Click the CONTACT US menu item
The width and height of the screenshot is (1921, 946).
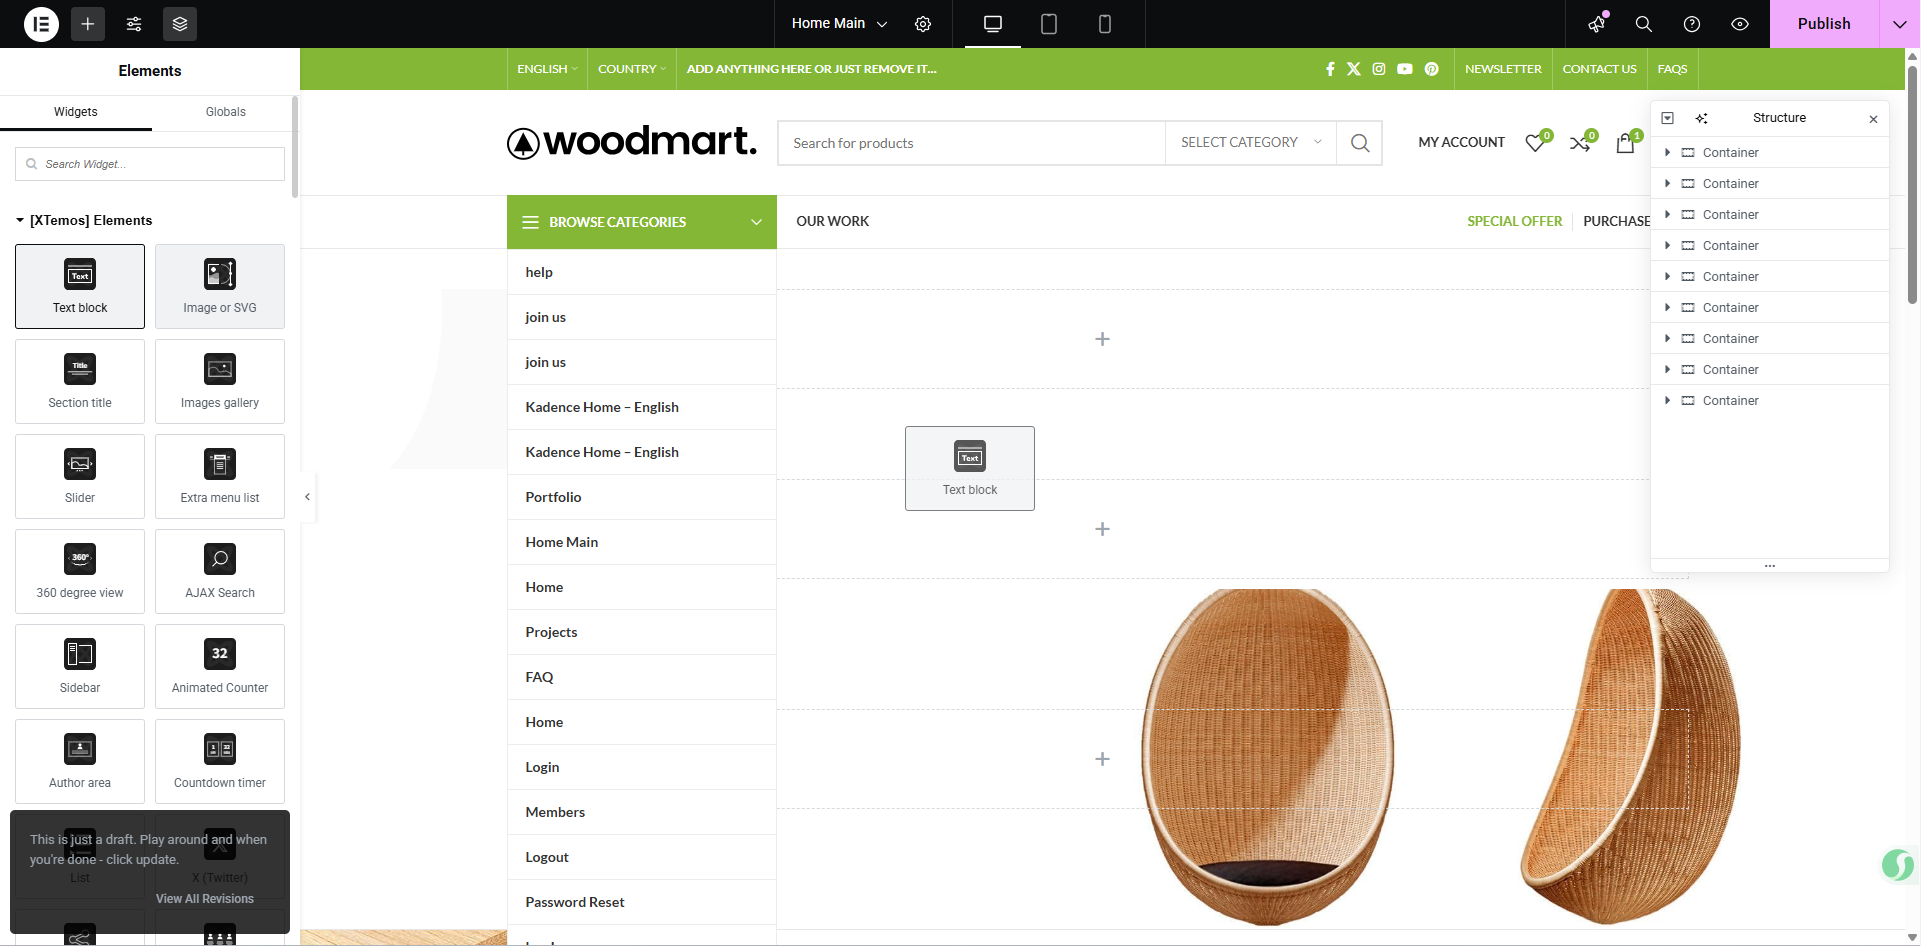pyautogui.click(x=1599, y=69)
